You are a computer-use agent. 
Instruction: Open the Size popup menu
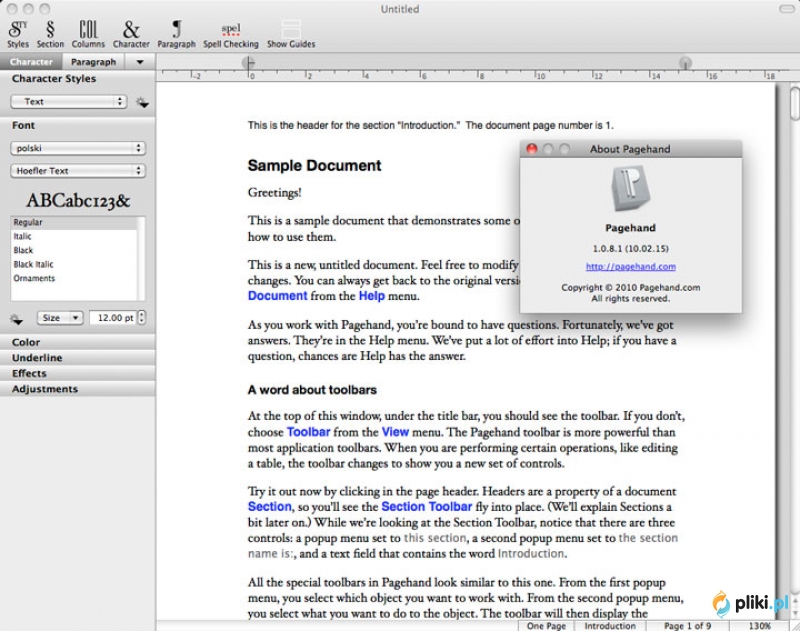click(x=60, y=318)
